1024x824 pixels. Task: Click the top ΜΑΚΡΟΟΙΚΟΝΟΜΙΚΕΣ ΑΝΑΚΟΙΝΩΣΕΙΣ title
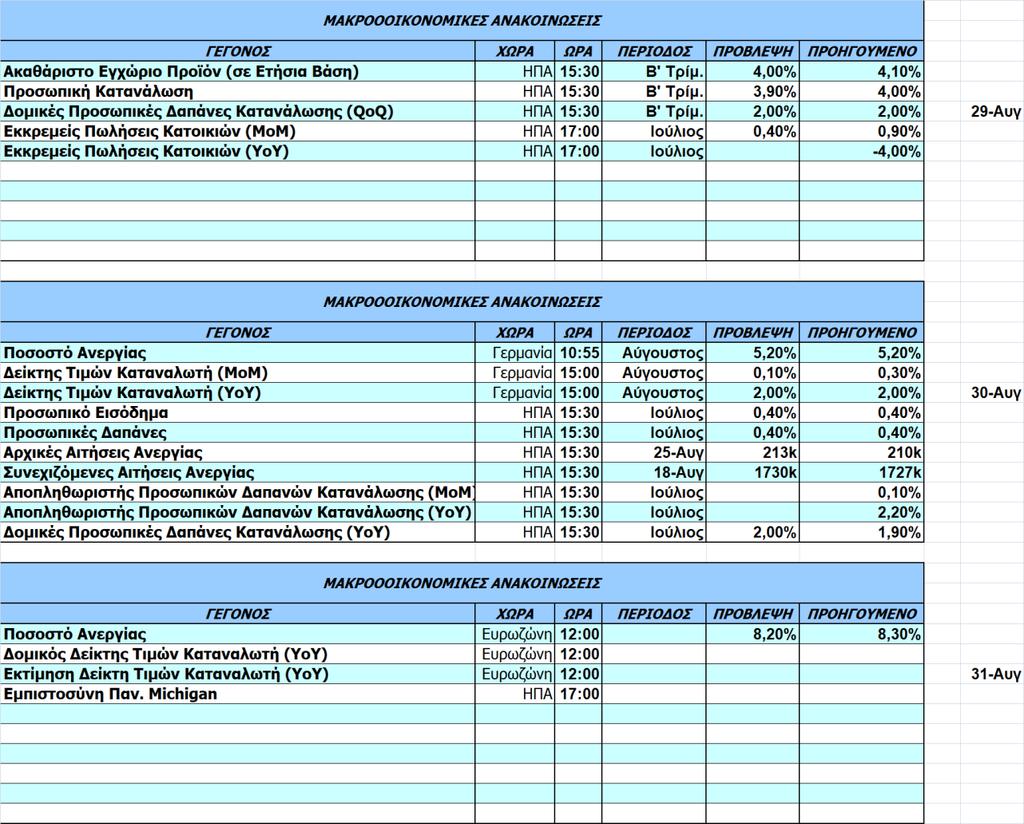[462, 20]
